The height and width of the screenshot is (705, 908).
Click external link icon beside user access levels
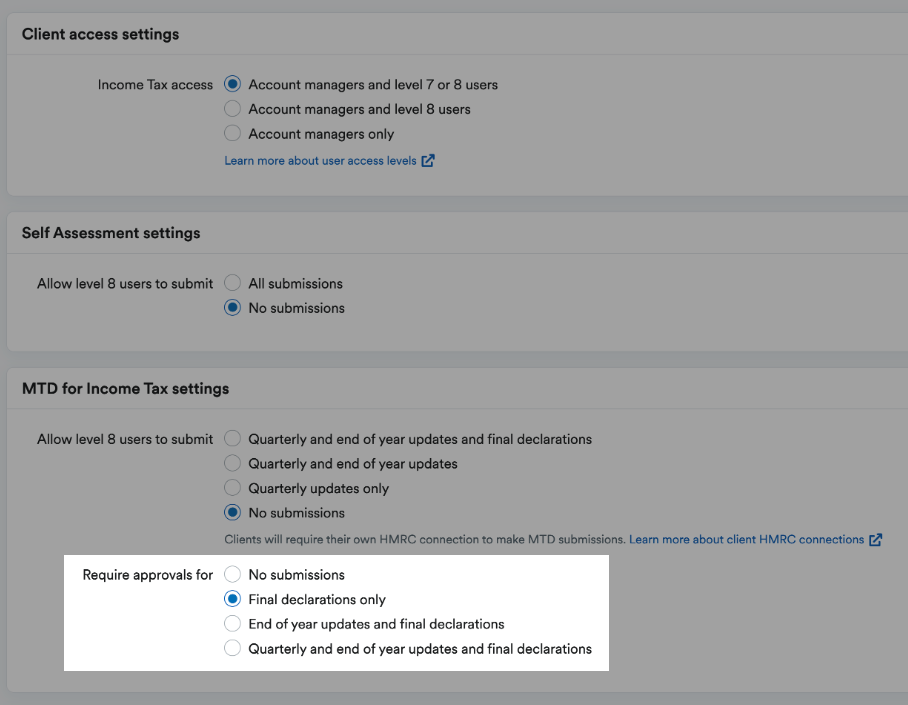point(428,160)
